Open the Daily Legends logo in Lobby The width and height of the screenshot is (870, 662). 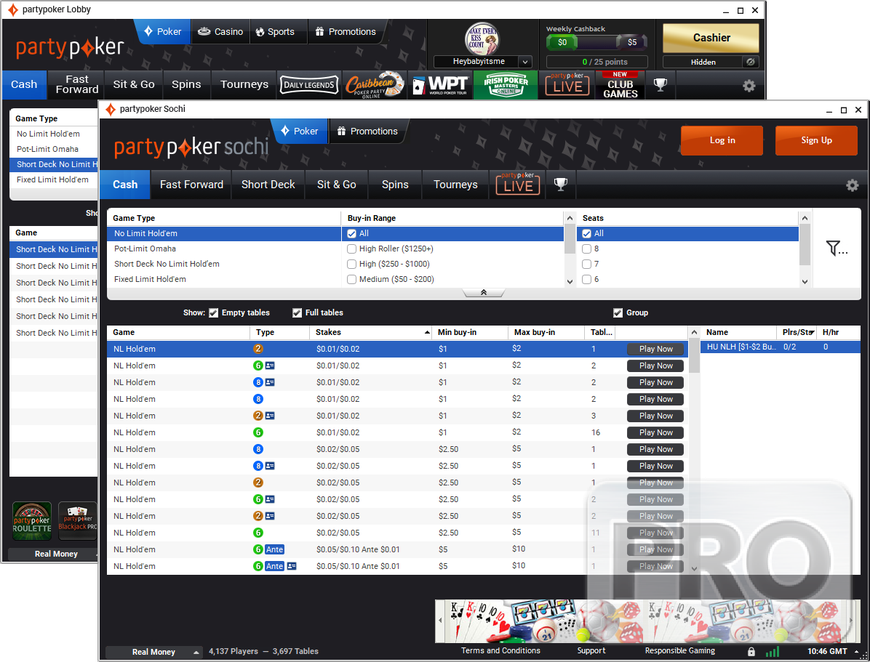pyautogui.click(x=309, y=85)
